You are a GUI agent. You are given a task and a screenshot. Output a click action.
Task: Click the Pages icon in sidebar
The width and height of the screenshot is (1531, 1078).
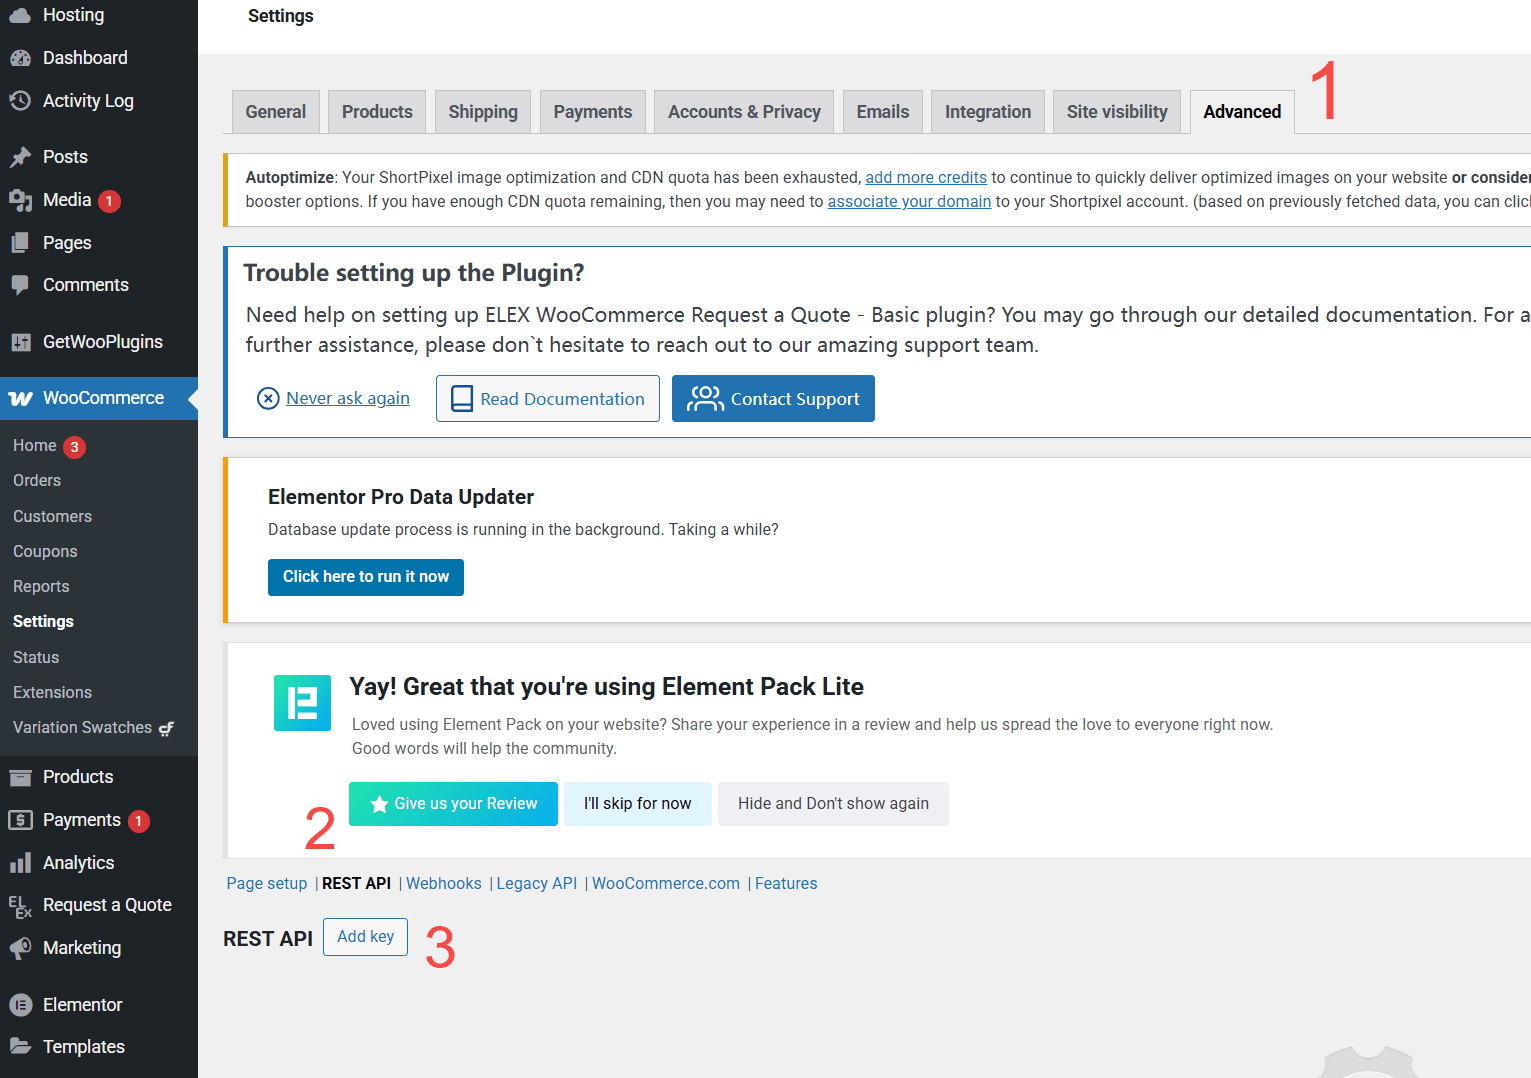[x=20, y=243]
